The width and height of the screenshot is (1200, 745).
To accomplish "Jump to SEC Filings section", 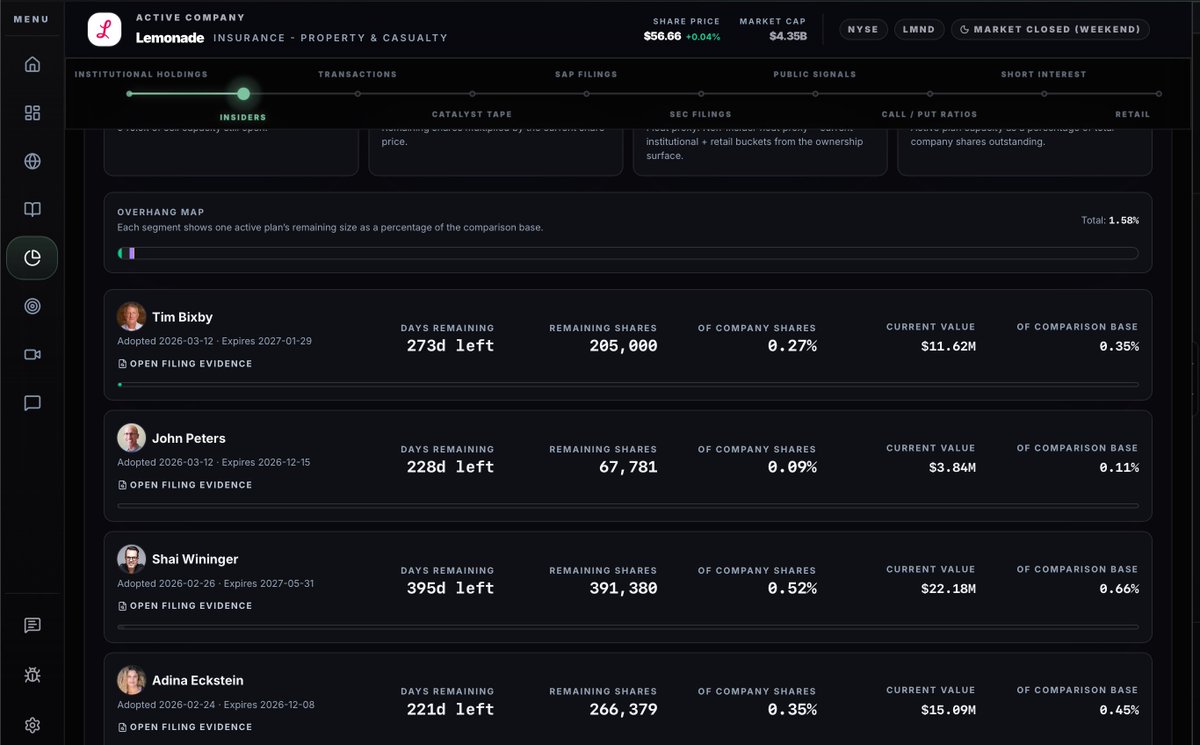I will click(x=700, y=114).
